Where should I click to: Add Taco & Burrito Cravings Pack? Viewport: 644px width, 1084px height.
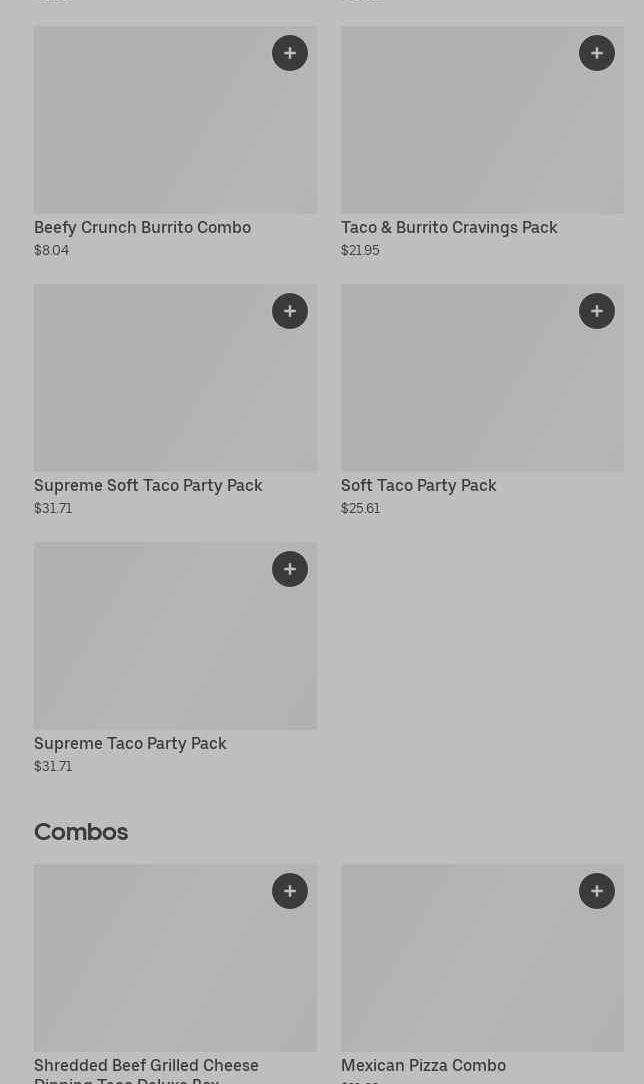[597, 53]
